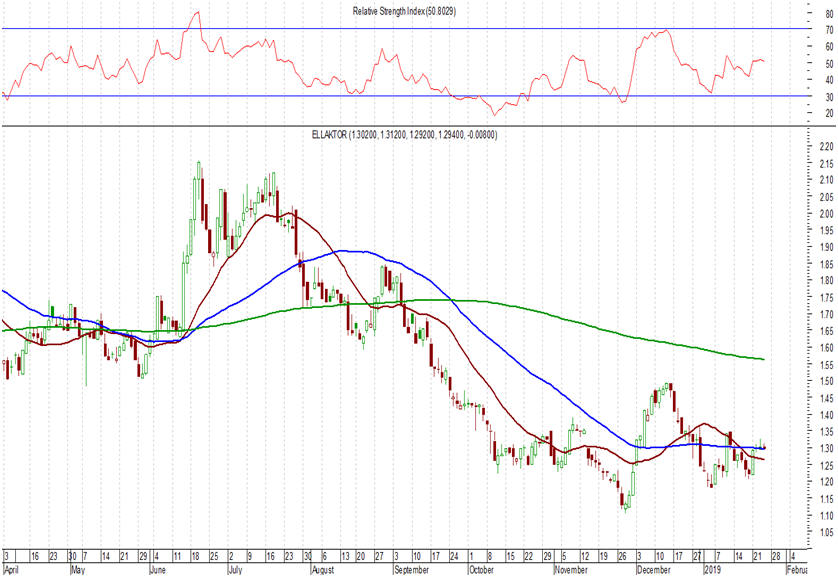838x577 pixels.
Task: Select the June label on the date axis
Action: (159, 569)
